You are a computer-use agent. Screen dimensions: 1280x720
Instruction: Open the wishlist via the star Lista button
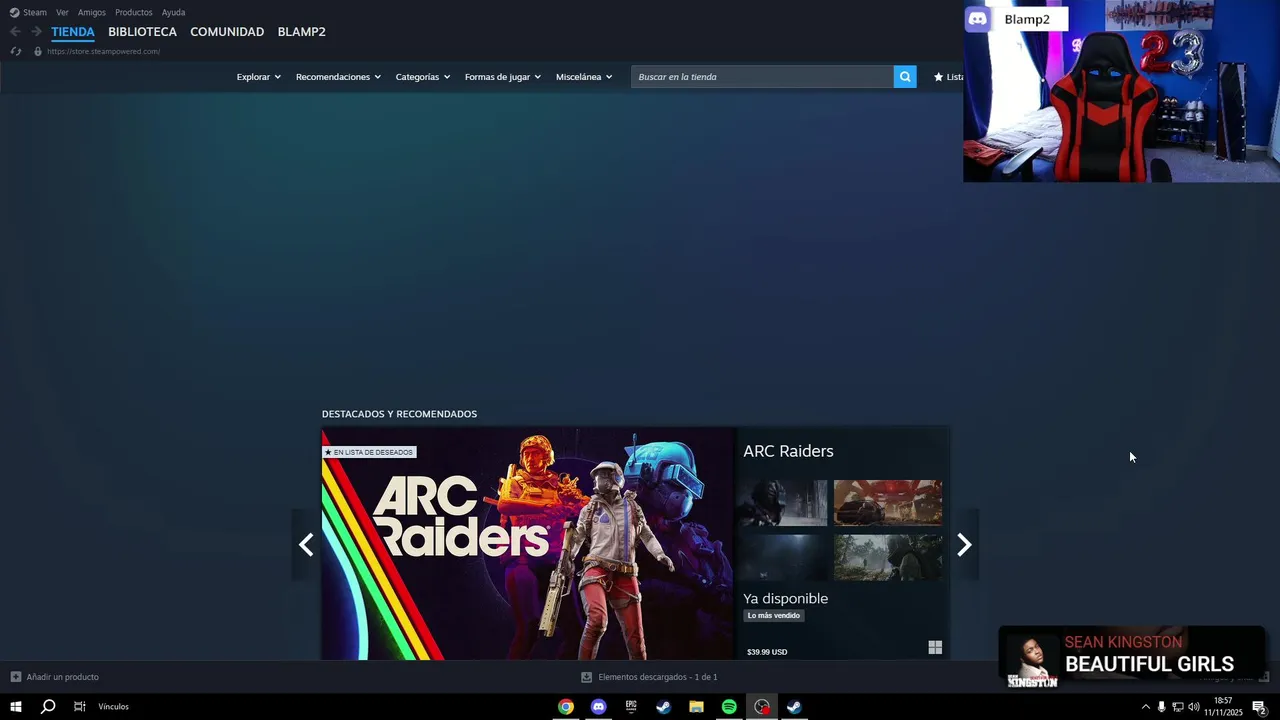click(x=948, y=77)
